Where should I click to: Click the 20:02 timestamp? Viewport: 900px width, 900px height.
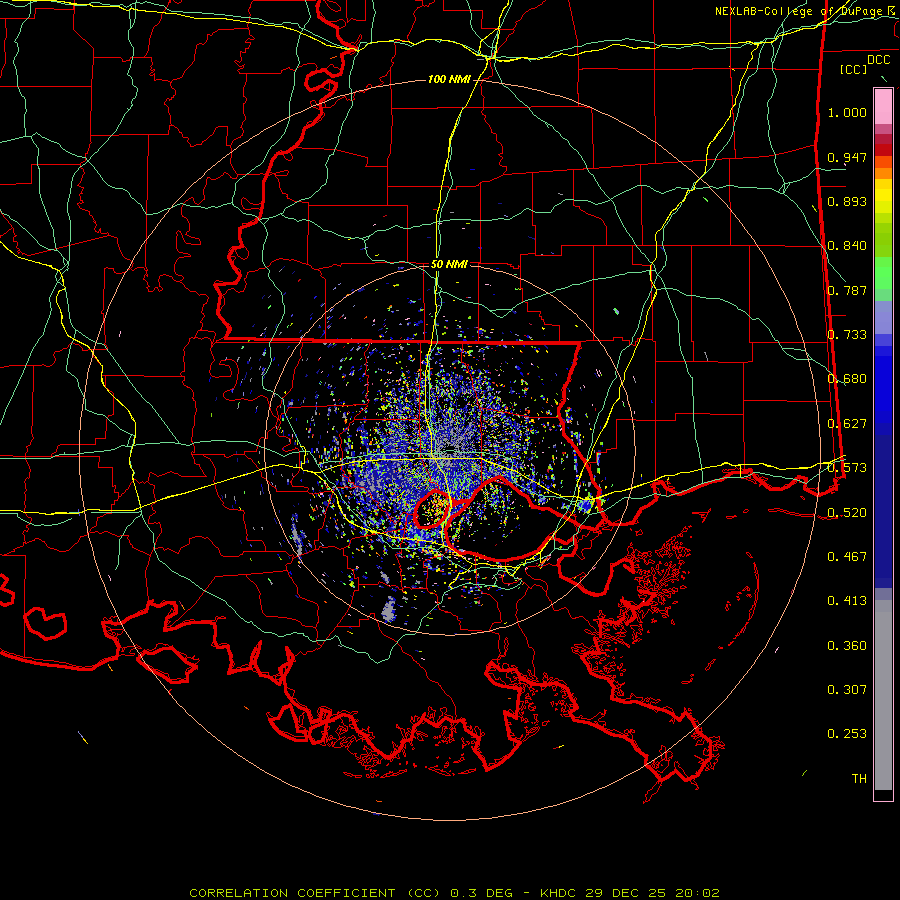pos(698,893)
